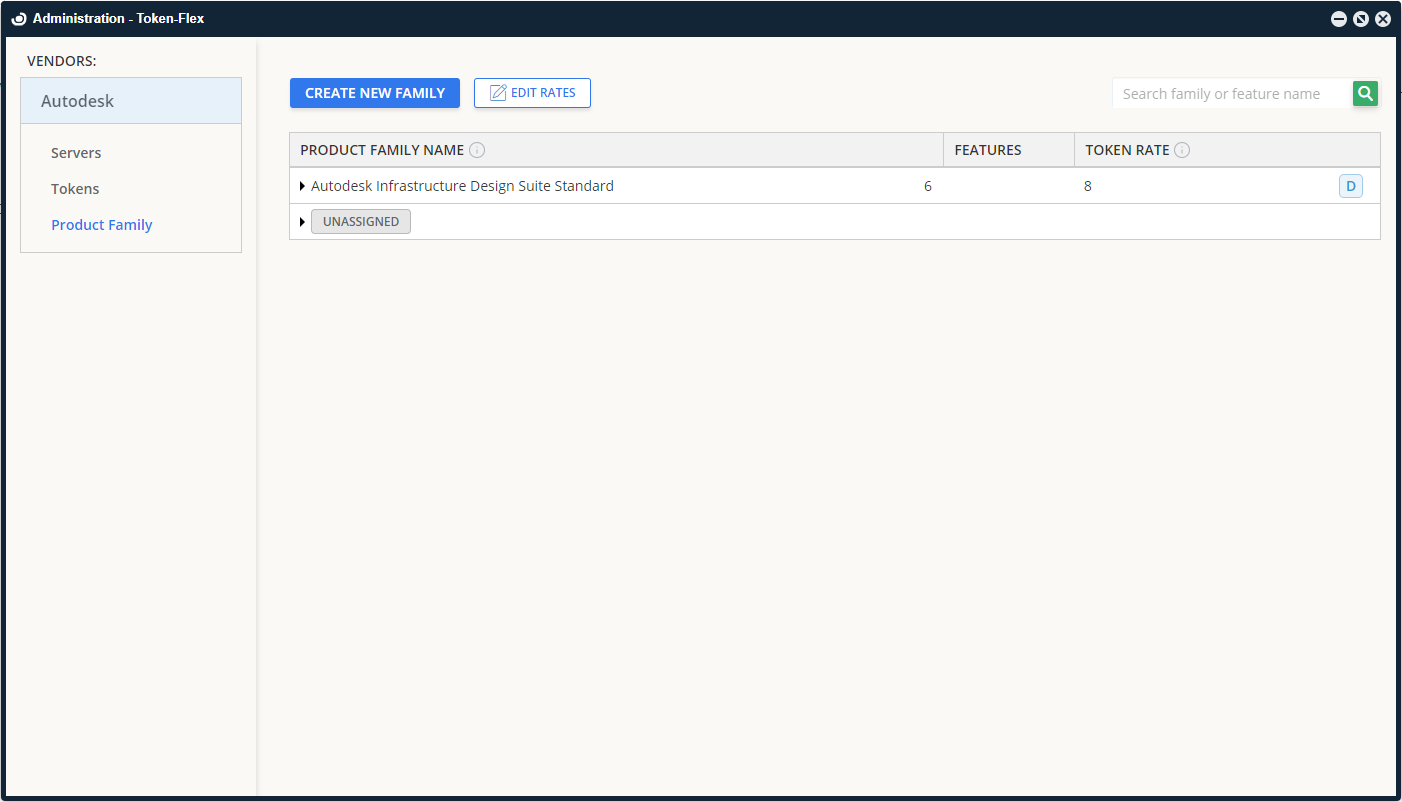
Task: Switch to the Servers section
Action: point(76,152)
